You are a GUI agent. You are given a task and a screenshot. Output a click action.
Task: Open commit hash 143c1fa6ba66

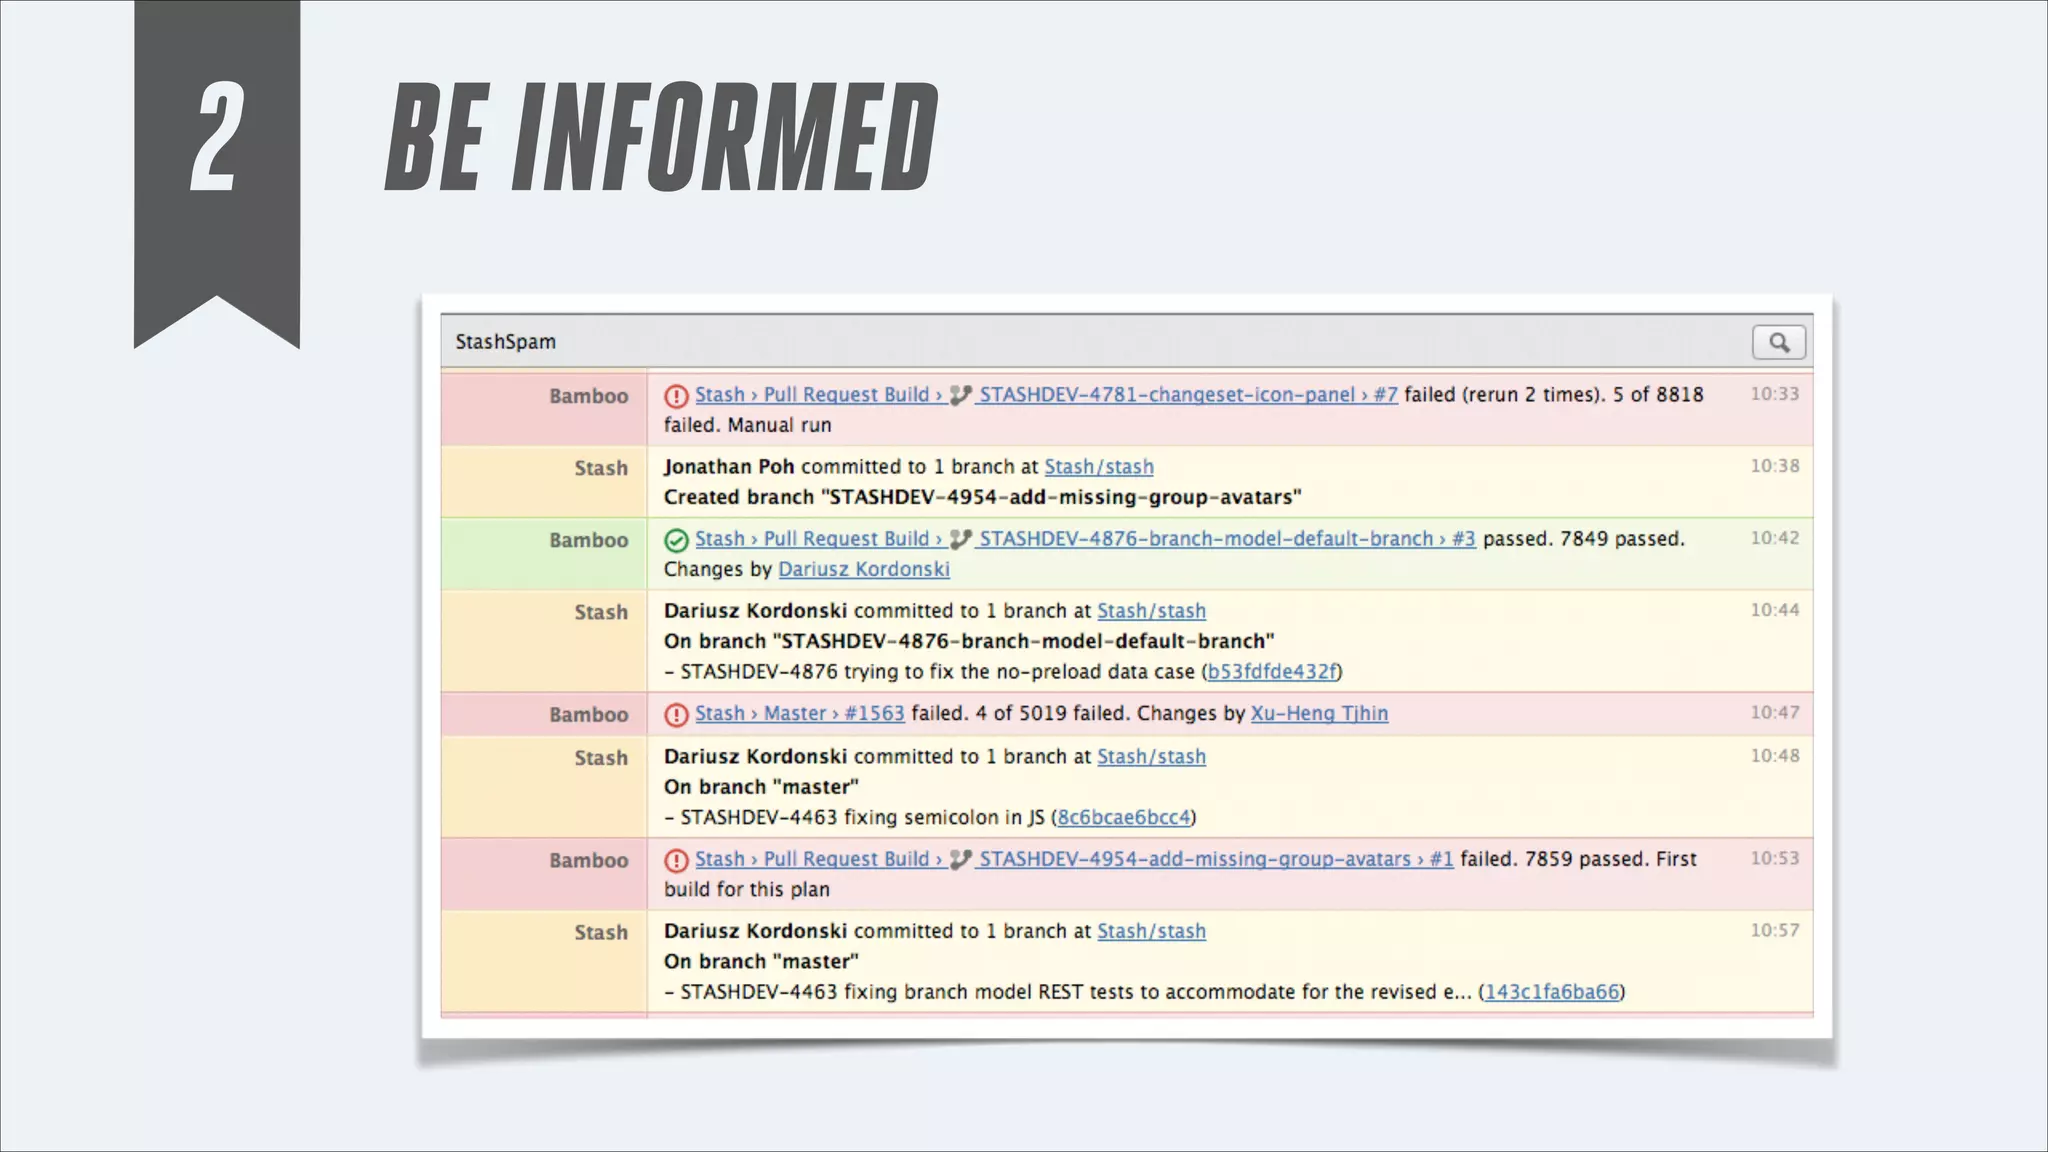pos(1551,992)
